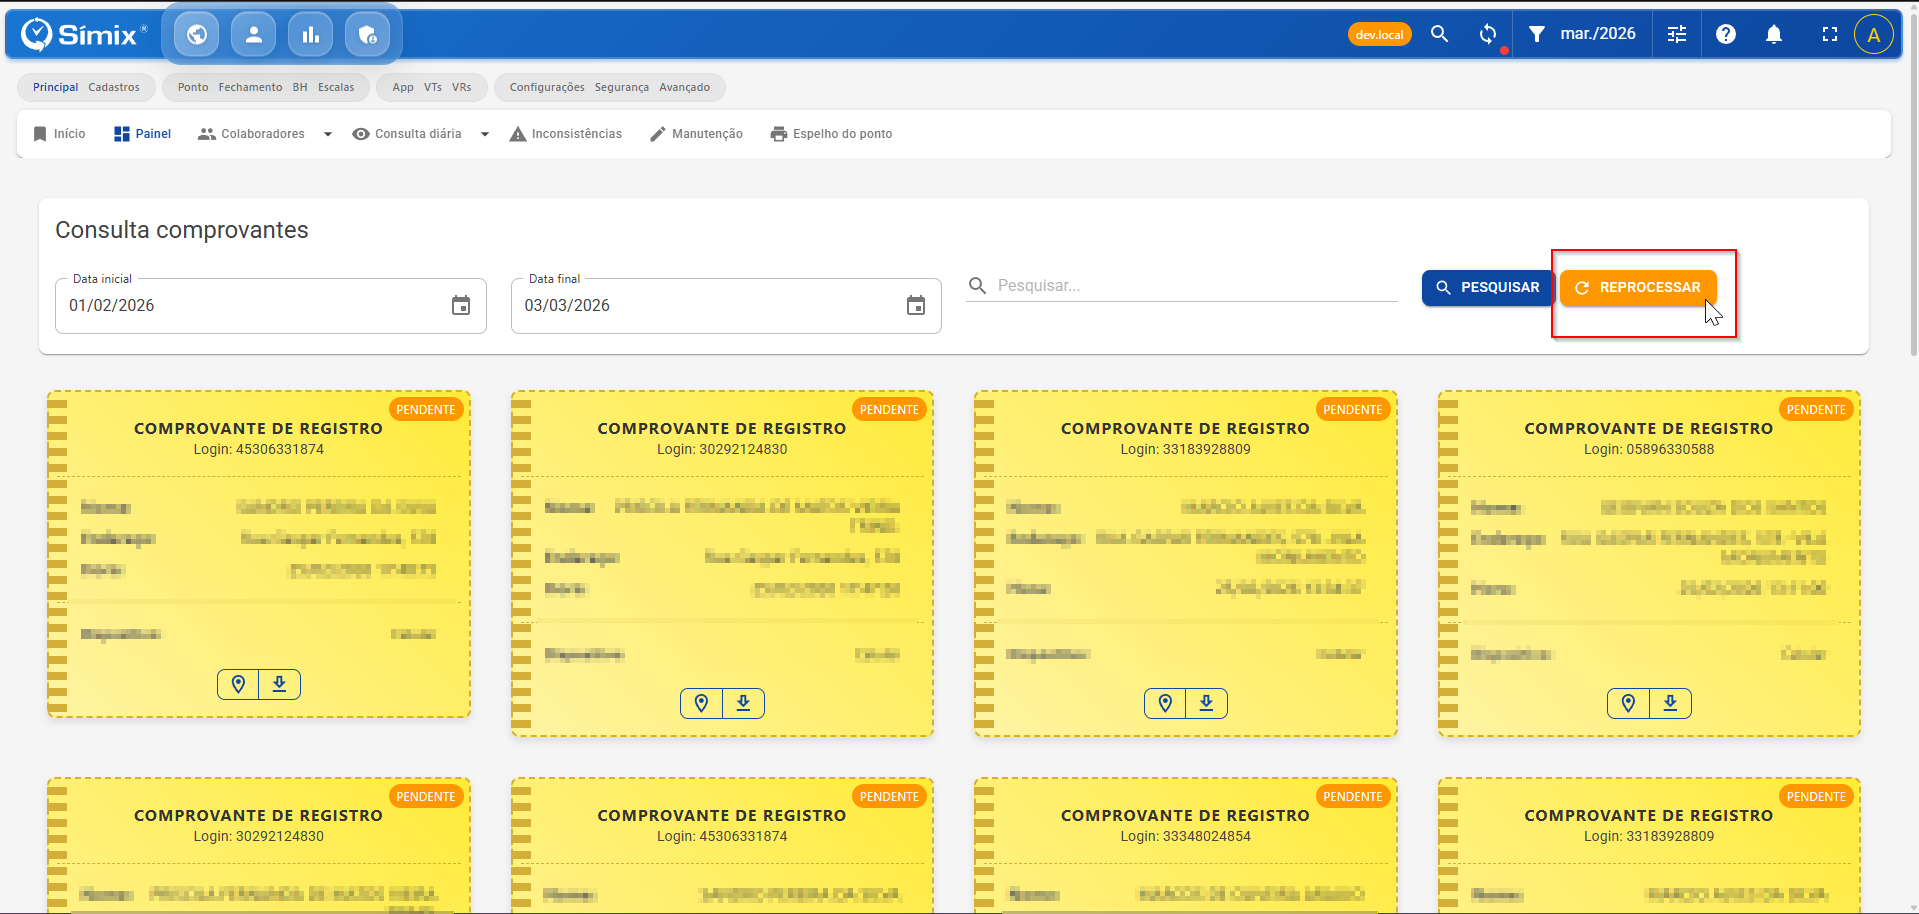Select the text 'Login: 33348024854'
This screenshot has width=1919, height=914.
(x=1185, y=837)
